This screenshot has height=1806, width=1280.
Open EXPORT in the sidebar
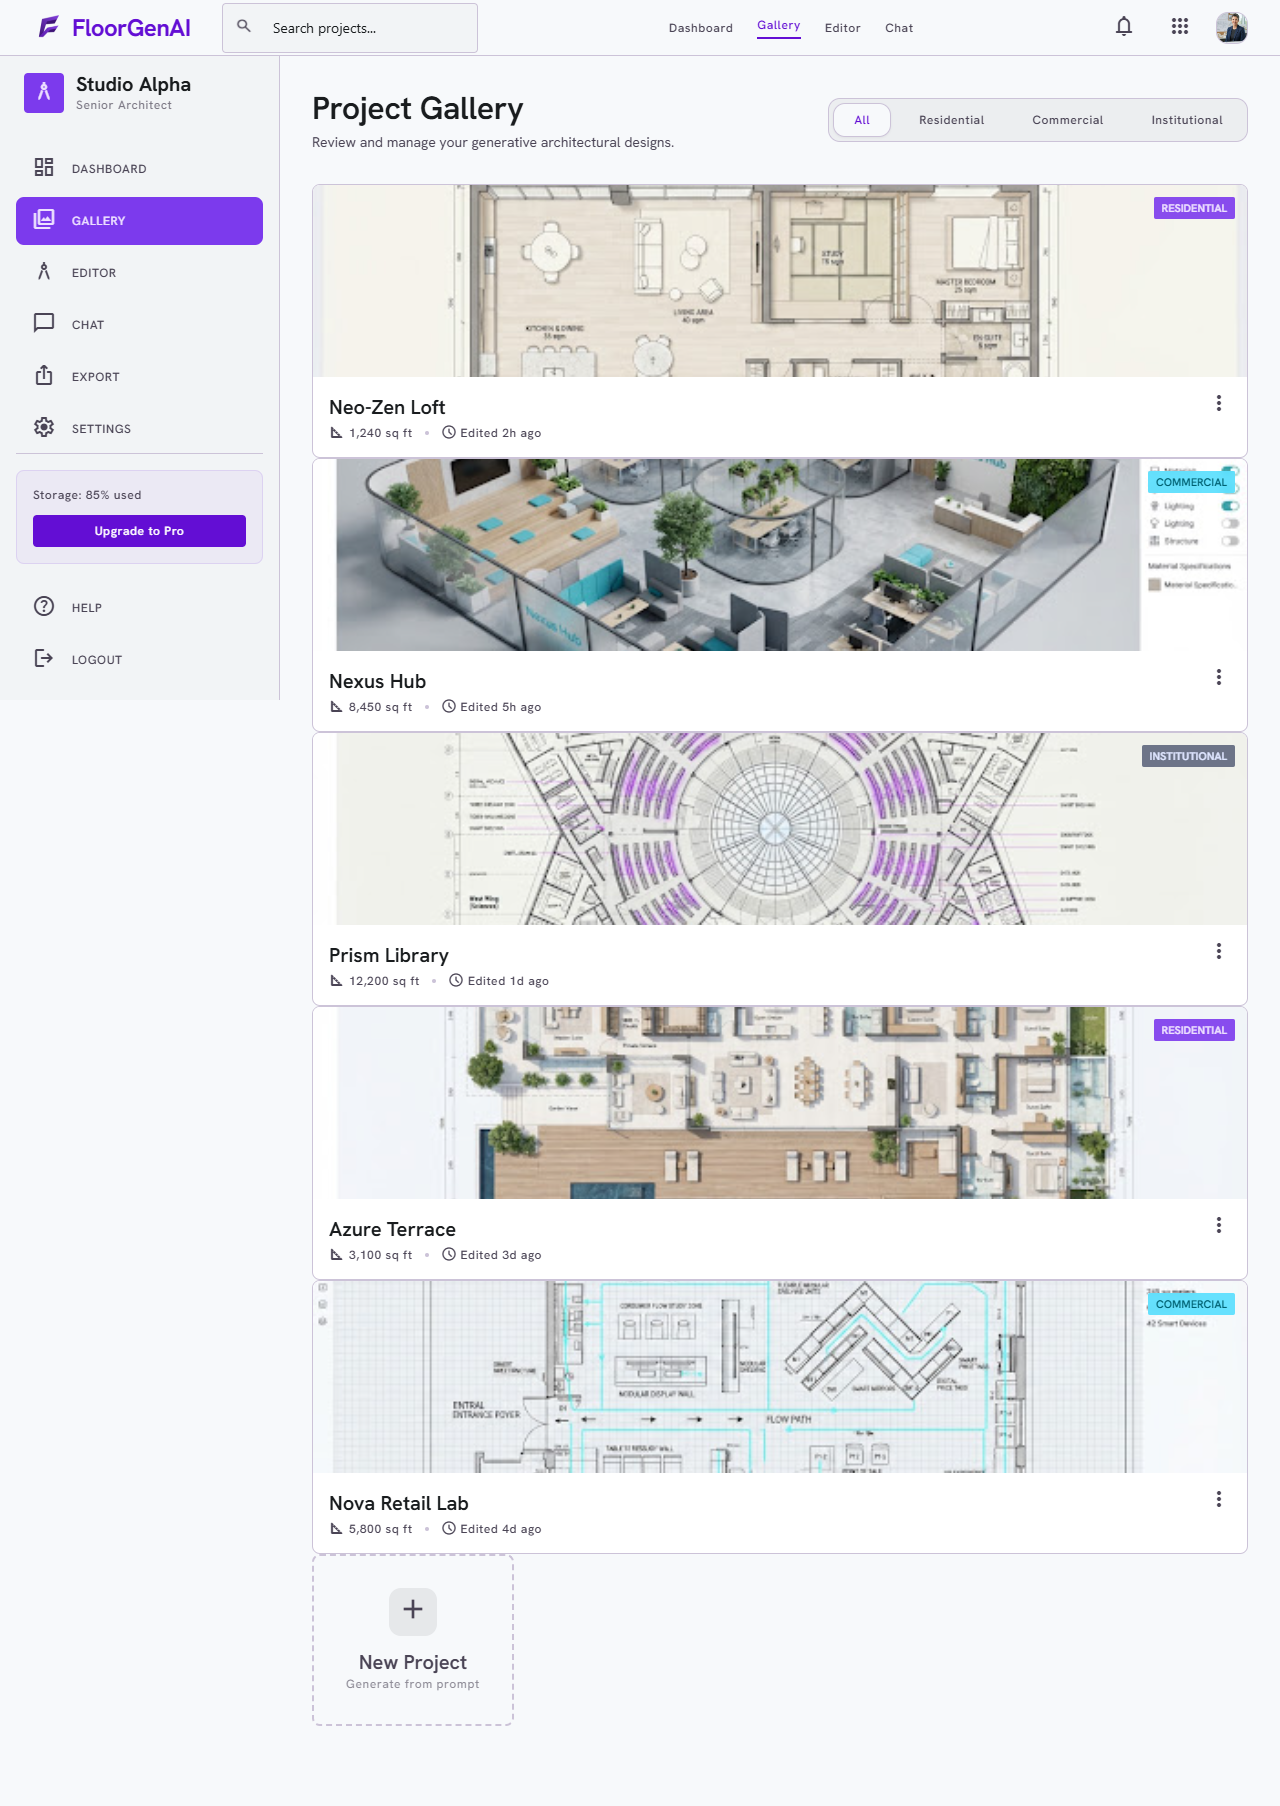pos(139,377)
